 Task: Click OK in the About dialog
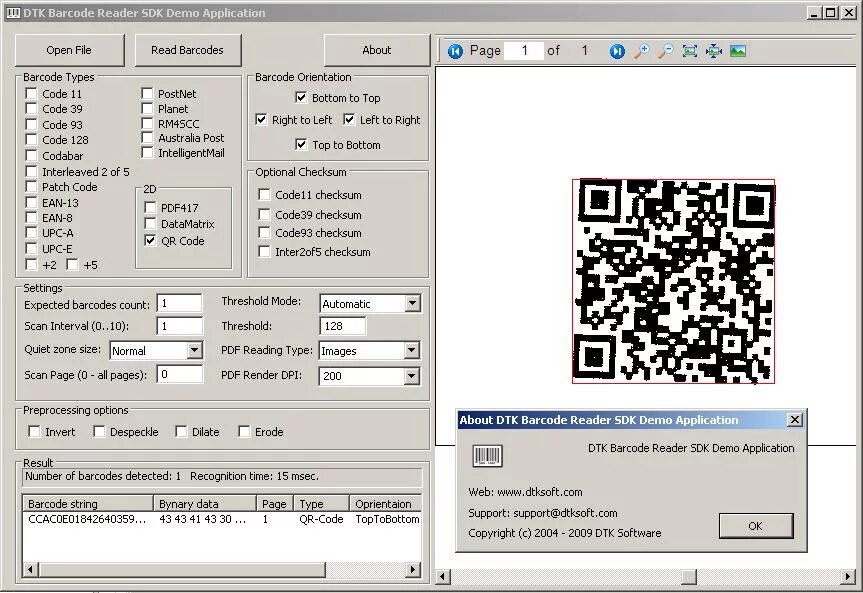tap(756, 526)
